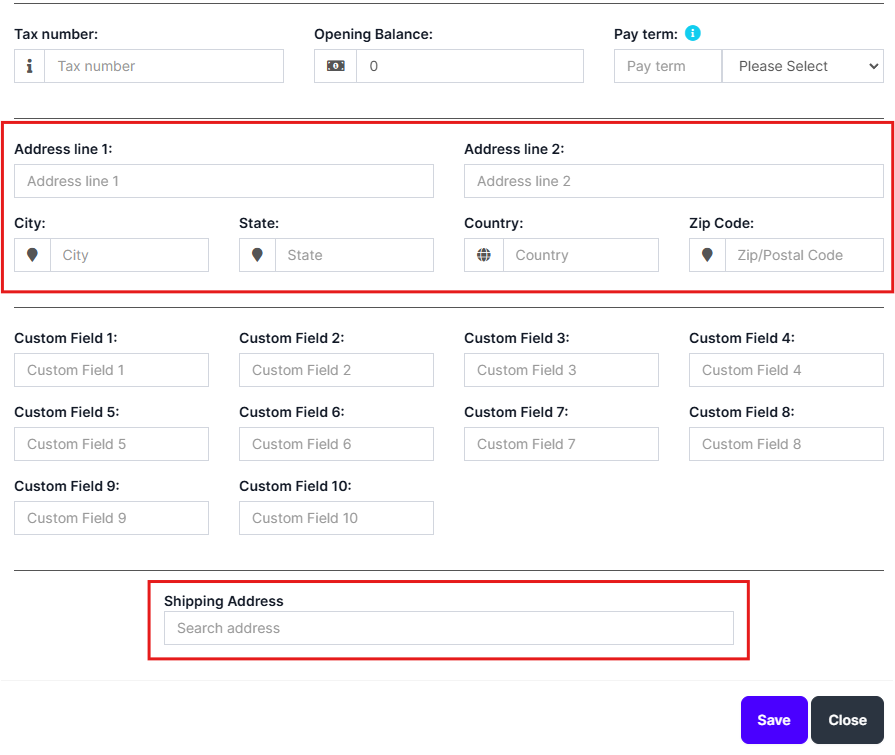The height and width of the screenshot is (755, 895).
Task: Open the Pay term Please Select dropdown
Action: (x=802, y=66)
